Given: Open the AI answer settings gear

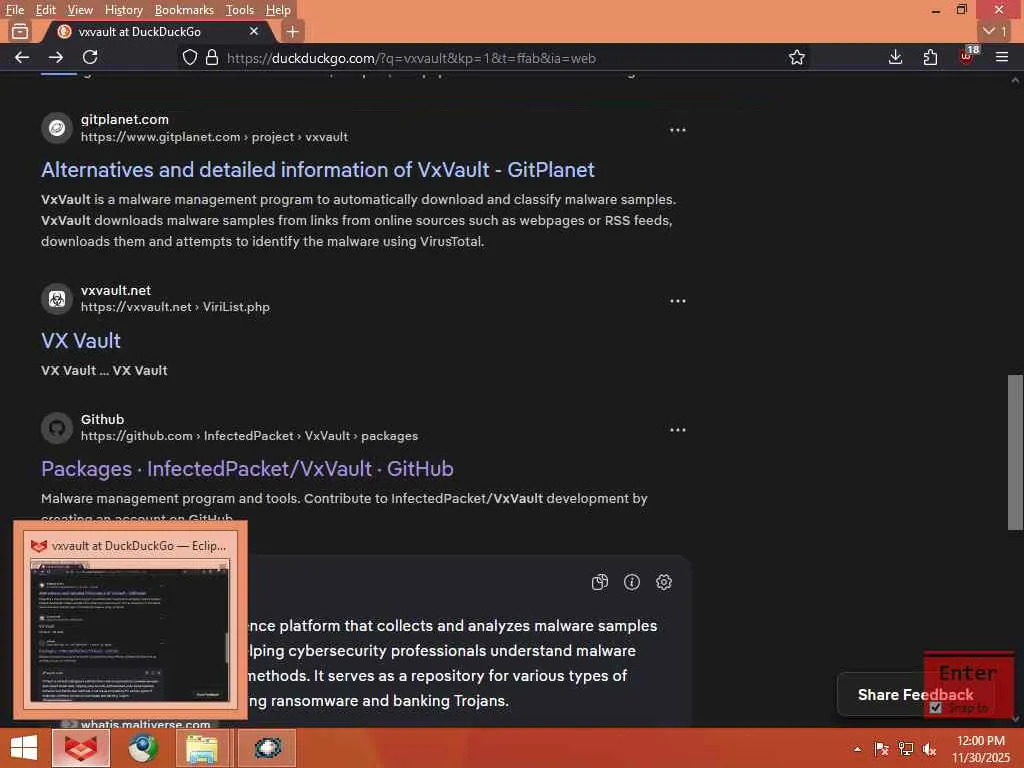Looking at the screenshot, I should point(664,582).
